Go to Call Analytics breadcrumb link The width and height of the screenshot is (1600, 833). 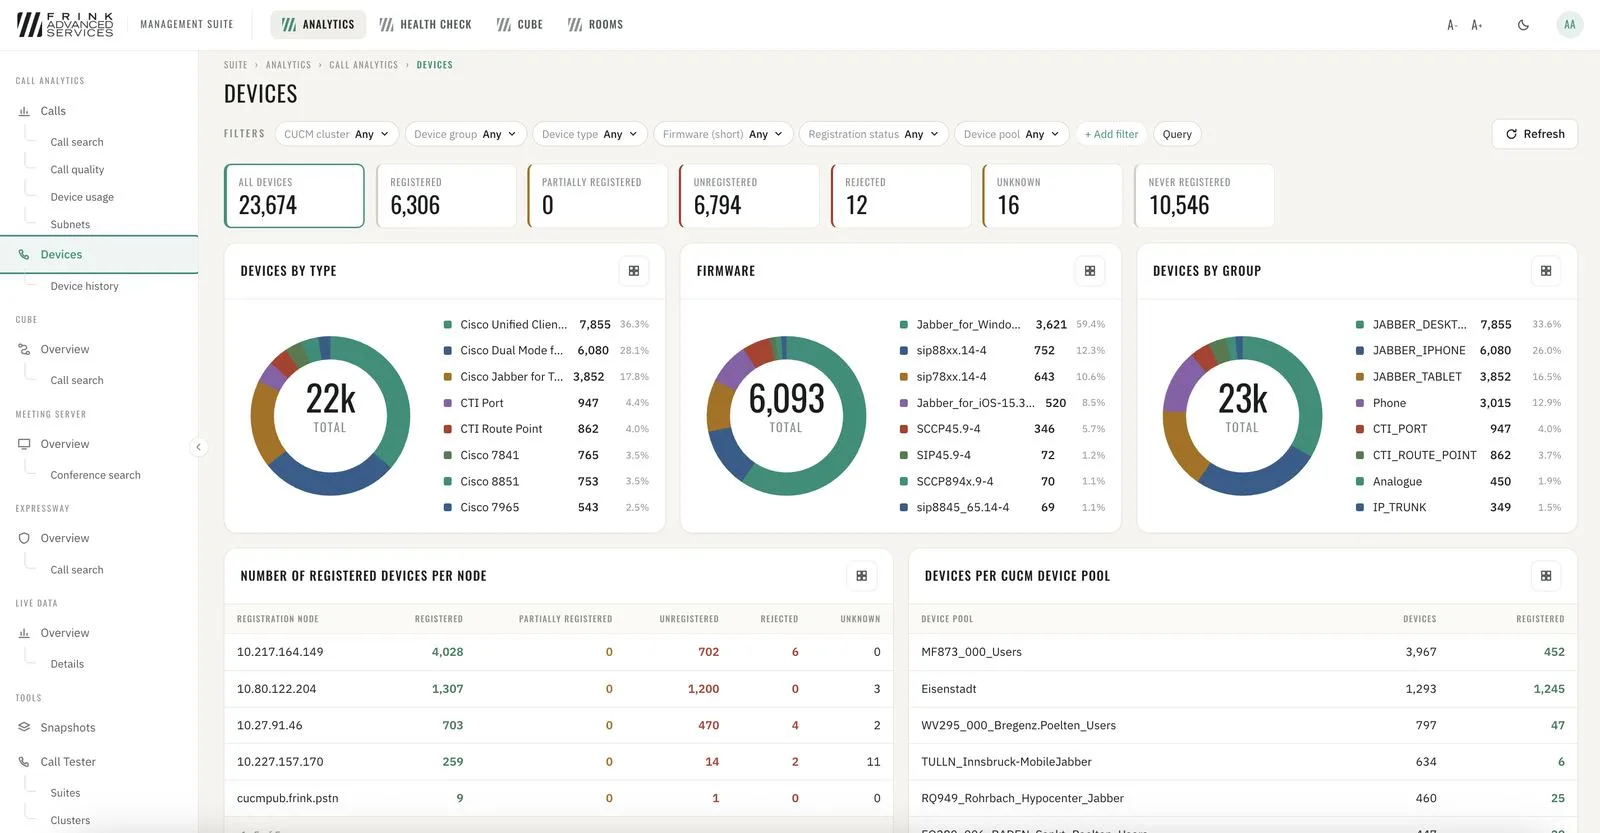[x=364, y=65]
